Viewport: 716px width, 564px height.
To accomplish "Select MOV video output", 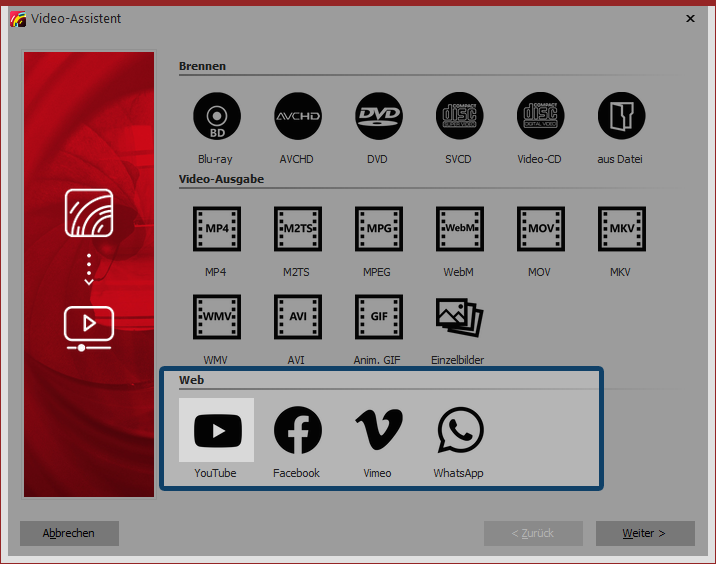I will pyautogui.click(x=540, y=231).
